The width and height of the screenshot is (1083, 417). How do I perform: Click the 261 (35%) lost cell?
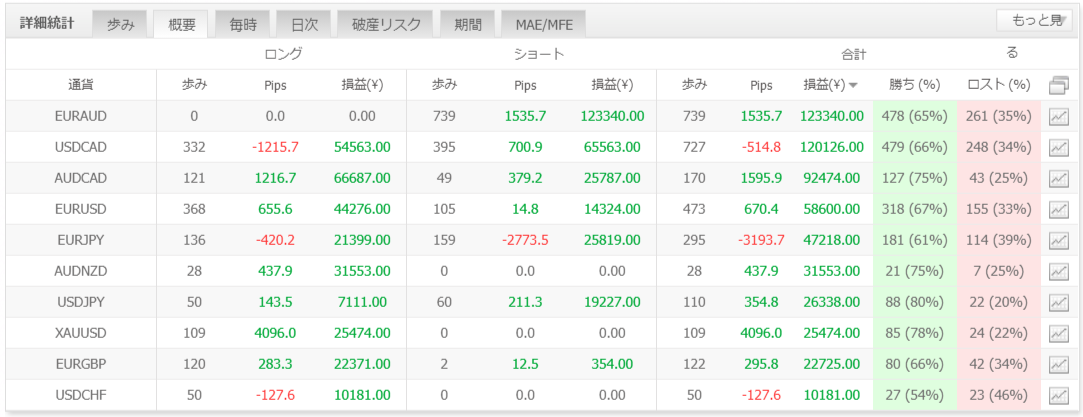(x=999, y=117)
